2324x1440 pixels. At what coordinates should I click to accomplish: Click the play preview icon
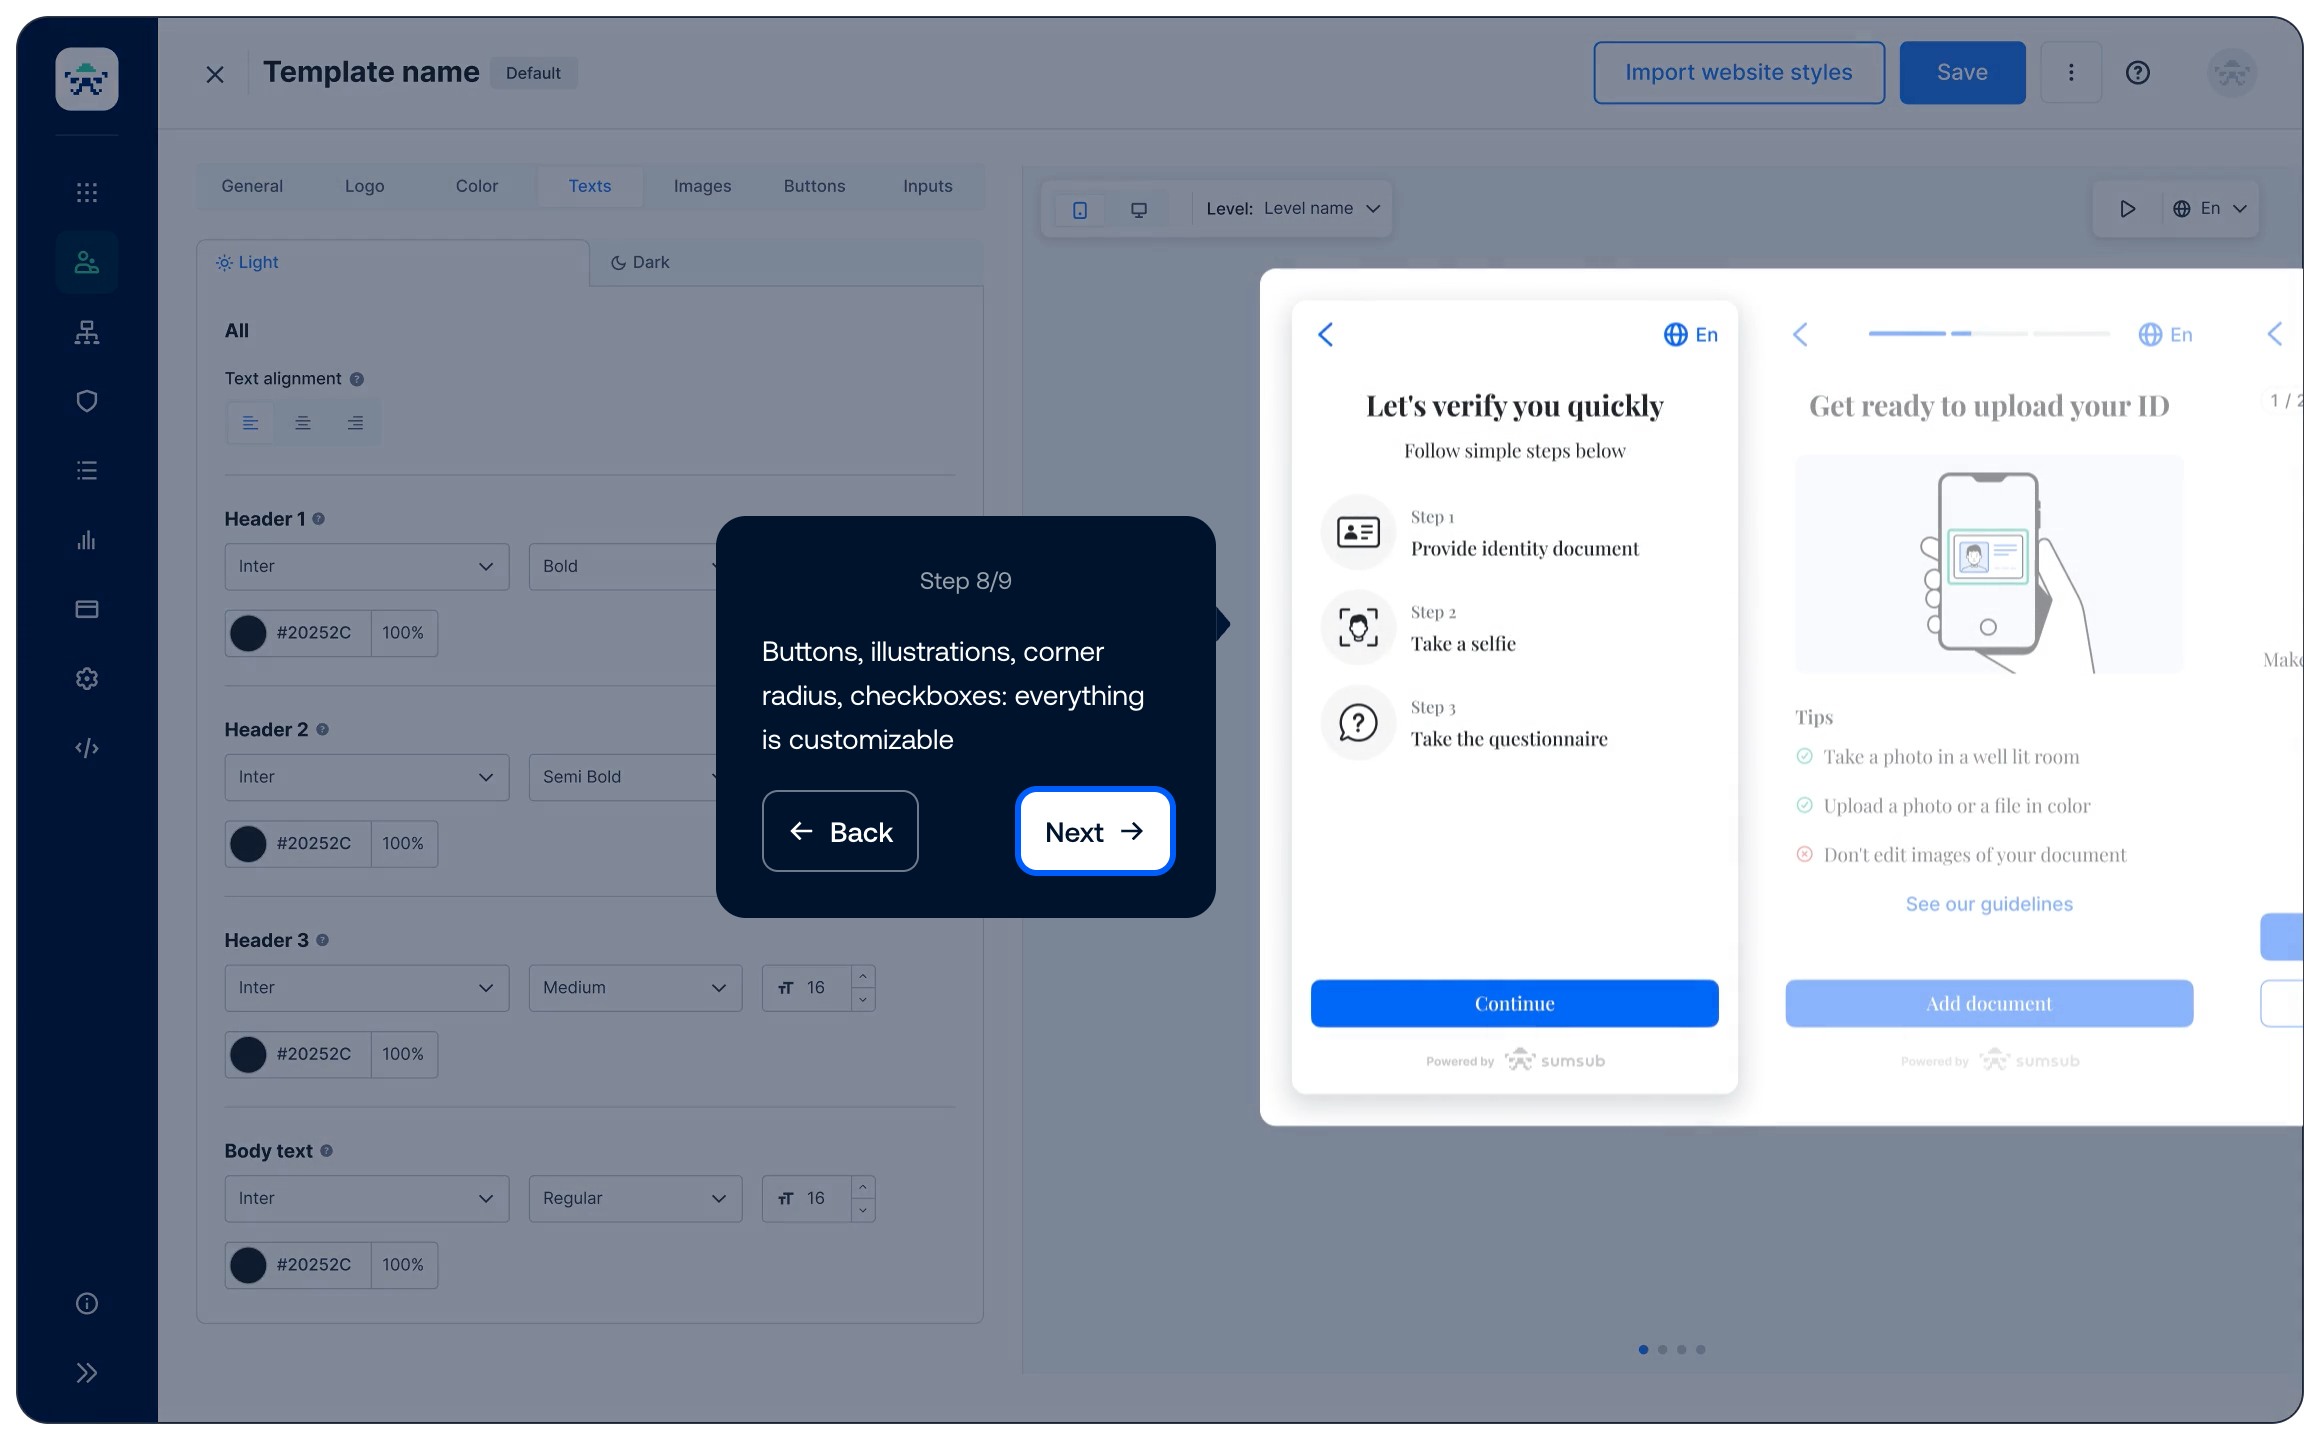(x=2127, y=209)
